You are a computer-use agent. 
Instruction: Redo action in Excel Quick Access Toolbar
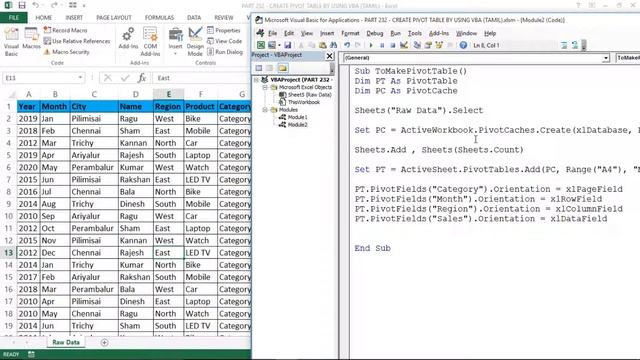[x=54, y=5]
